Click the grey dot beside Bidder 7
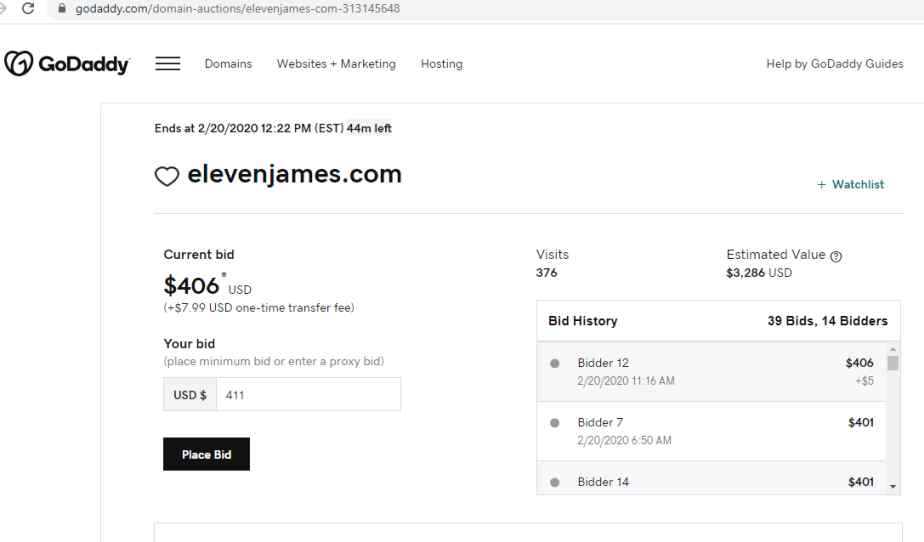Screen dimensions: 924x542 click(554, 422)
